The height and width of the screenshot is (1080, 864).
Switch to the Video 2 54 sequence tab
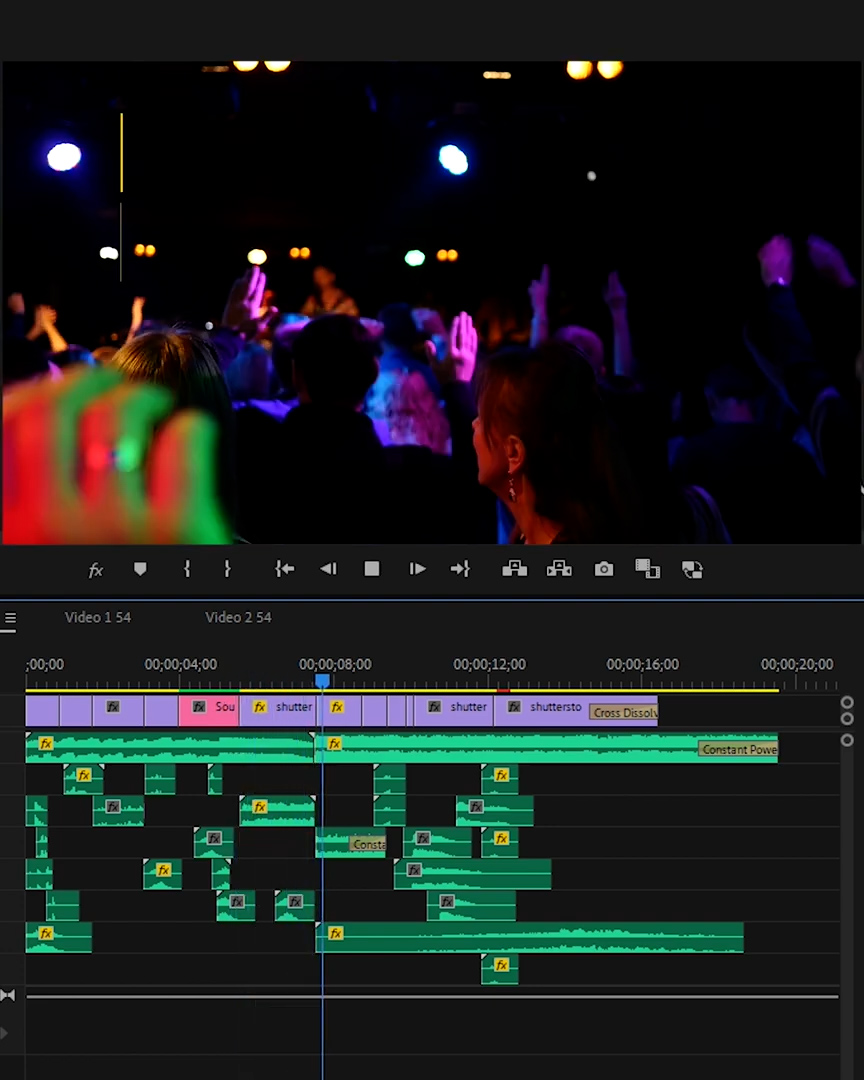238,617
